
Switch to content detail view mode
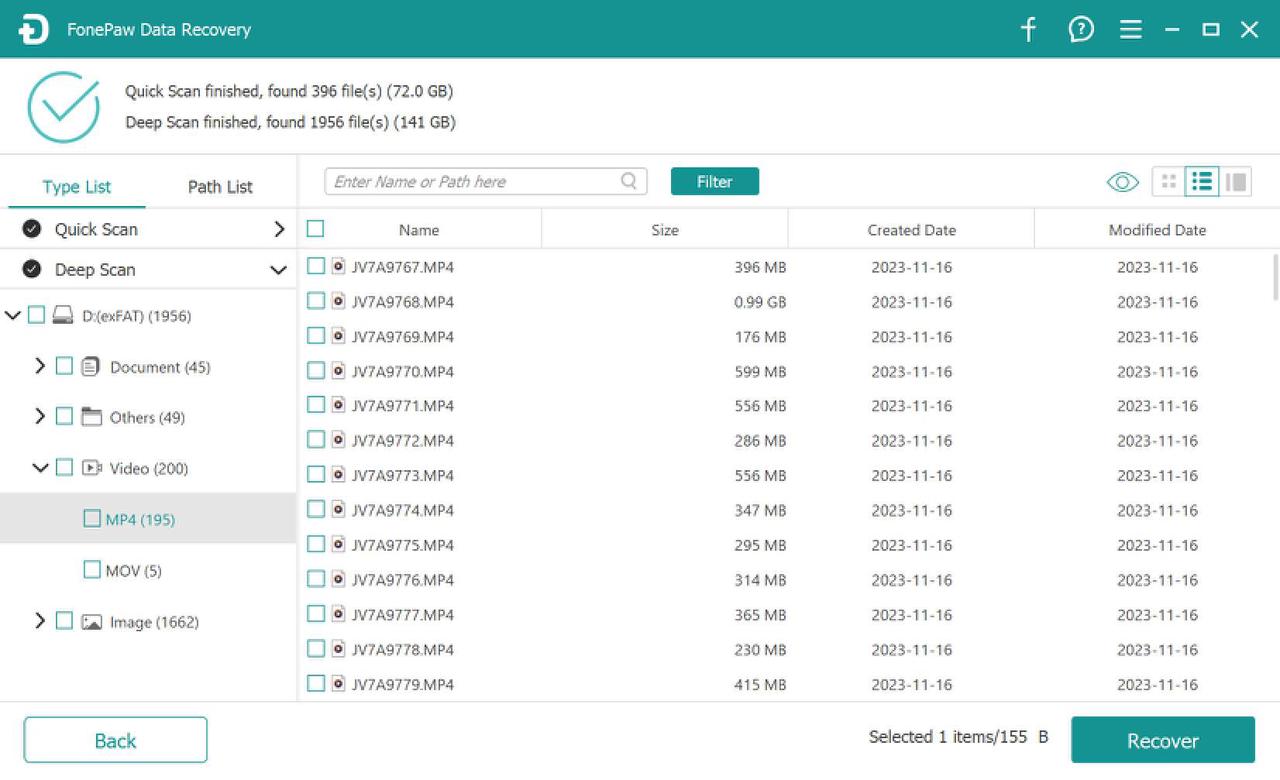pos(1236,182)
